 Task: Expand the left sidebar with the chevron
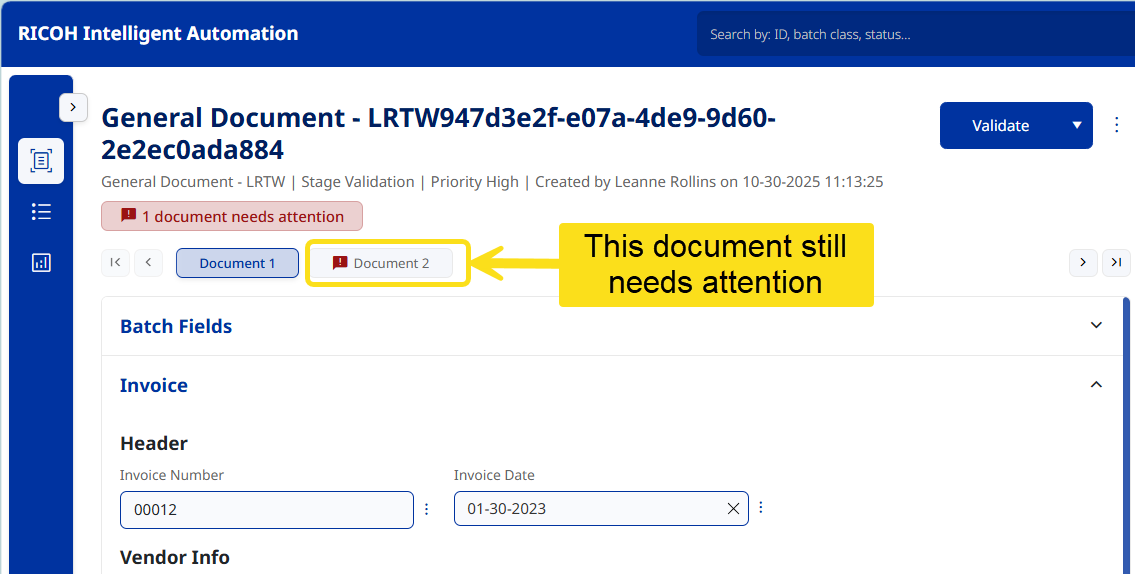coord(74,107)
